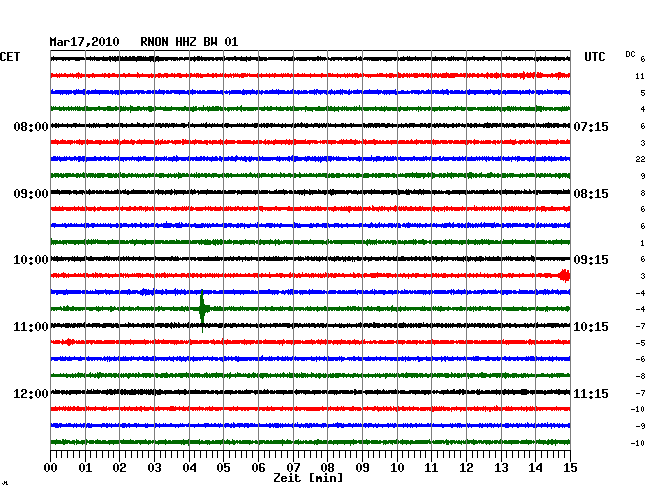Select minute tick label 01
Screen dimensions: 650x494
[85, 467]
